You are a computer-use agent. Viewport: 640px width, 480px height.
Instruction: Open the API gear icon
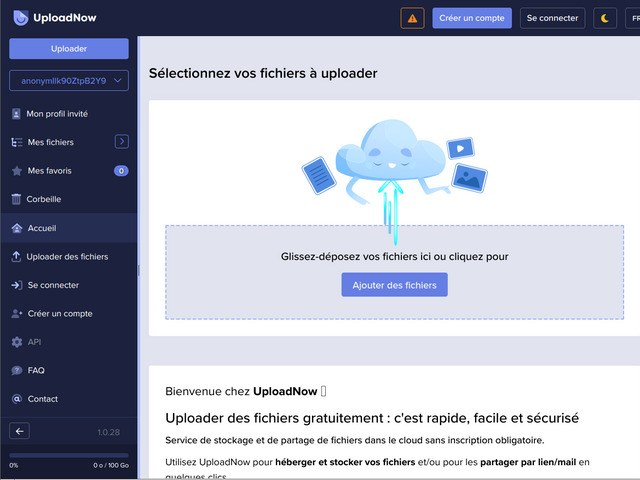17,342
